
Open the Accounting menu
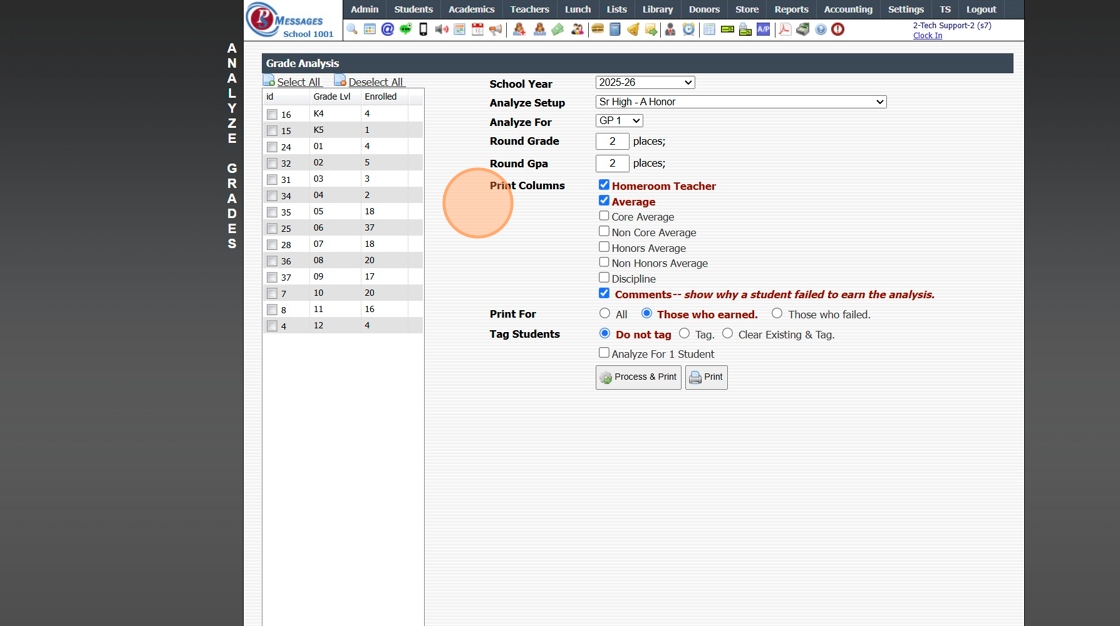pos(848,9)
